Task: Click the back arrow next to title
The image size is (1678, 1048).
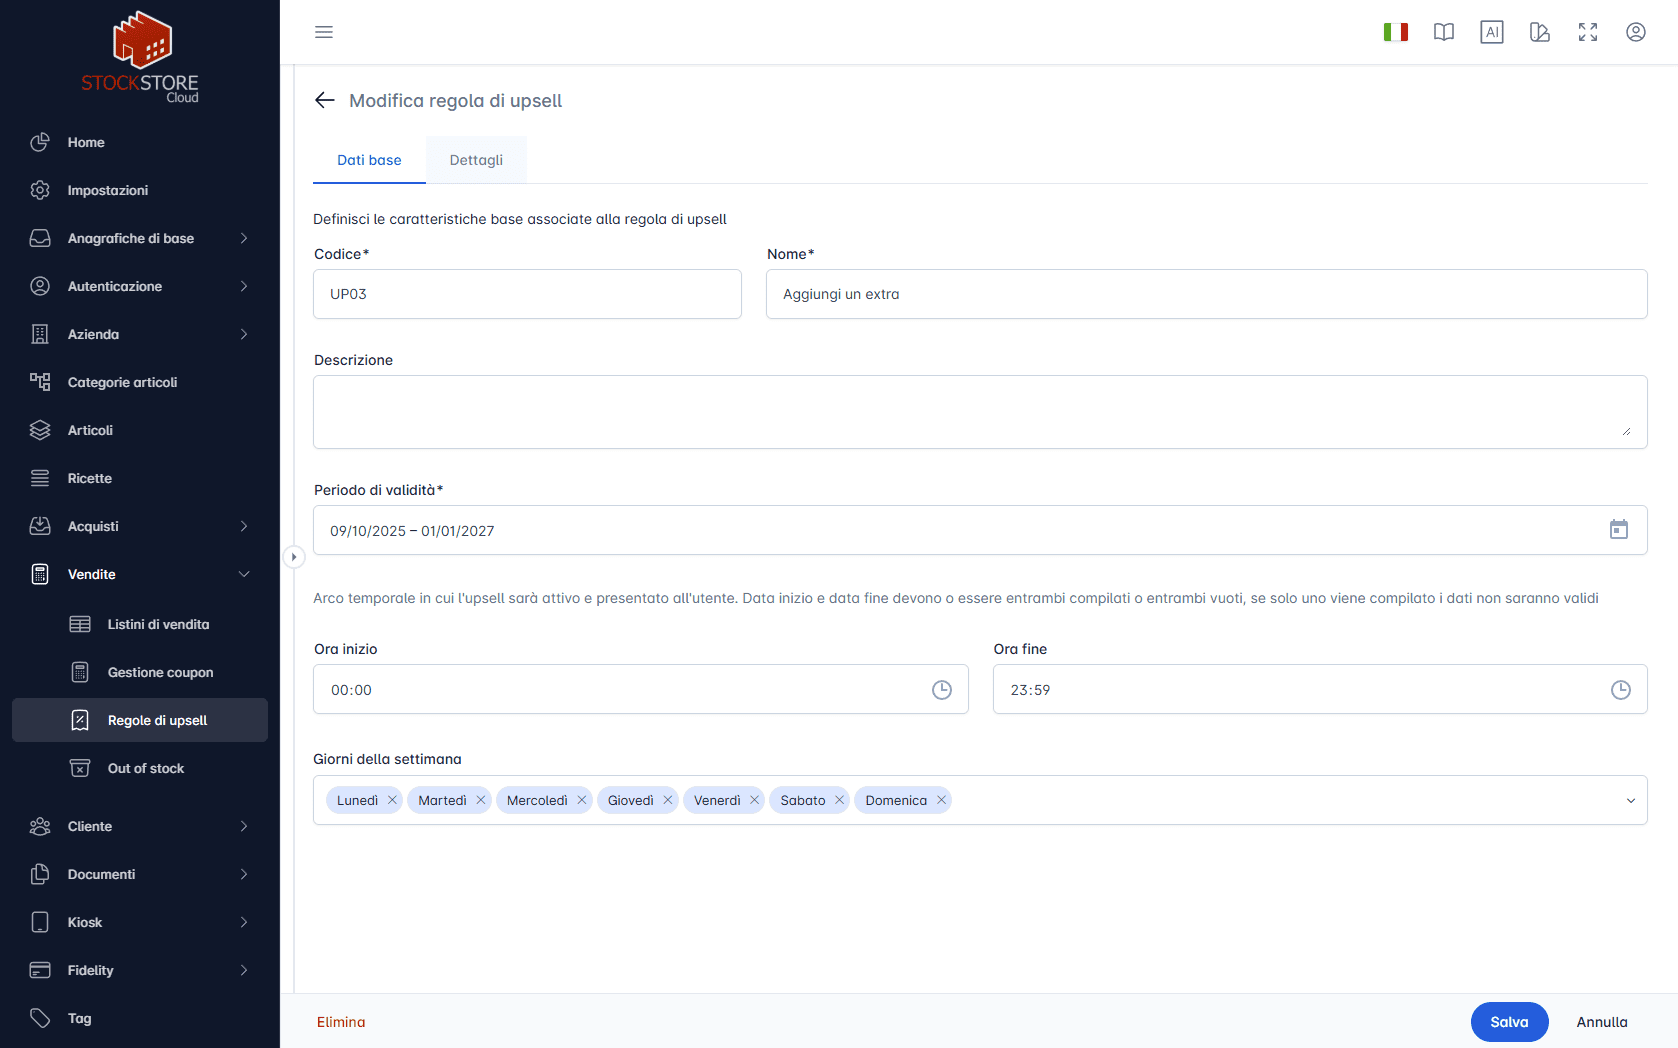Action: pos(324,100)
